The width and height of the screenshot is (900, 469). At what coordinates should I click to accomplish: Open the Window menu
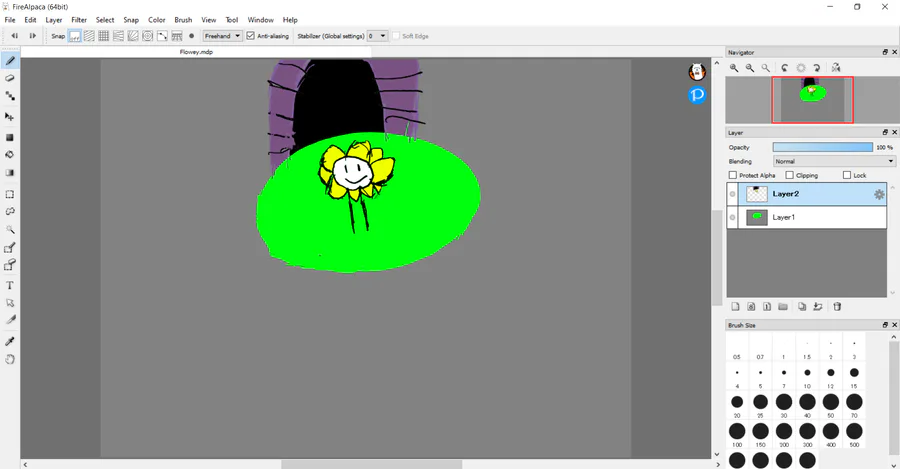point(261,20)
